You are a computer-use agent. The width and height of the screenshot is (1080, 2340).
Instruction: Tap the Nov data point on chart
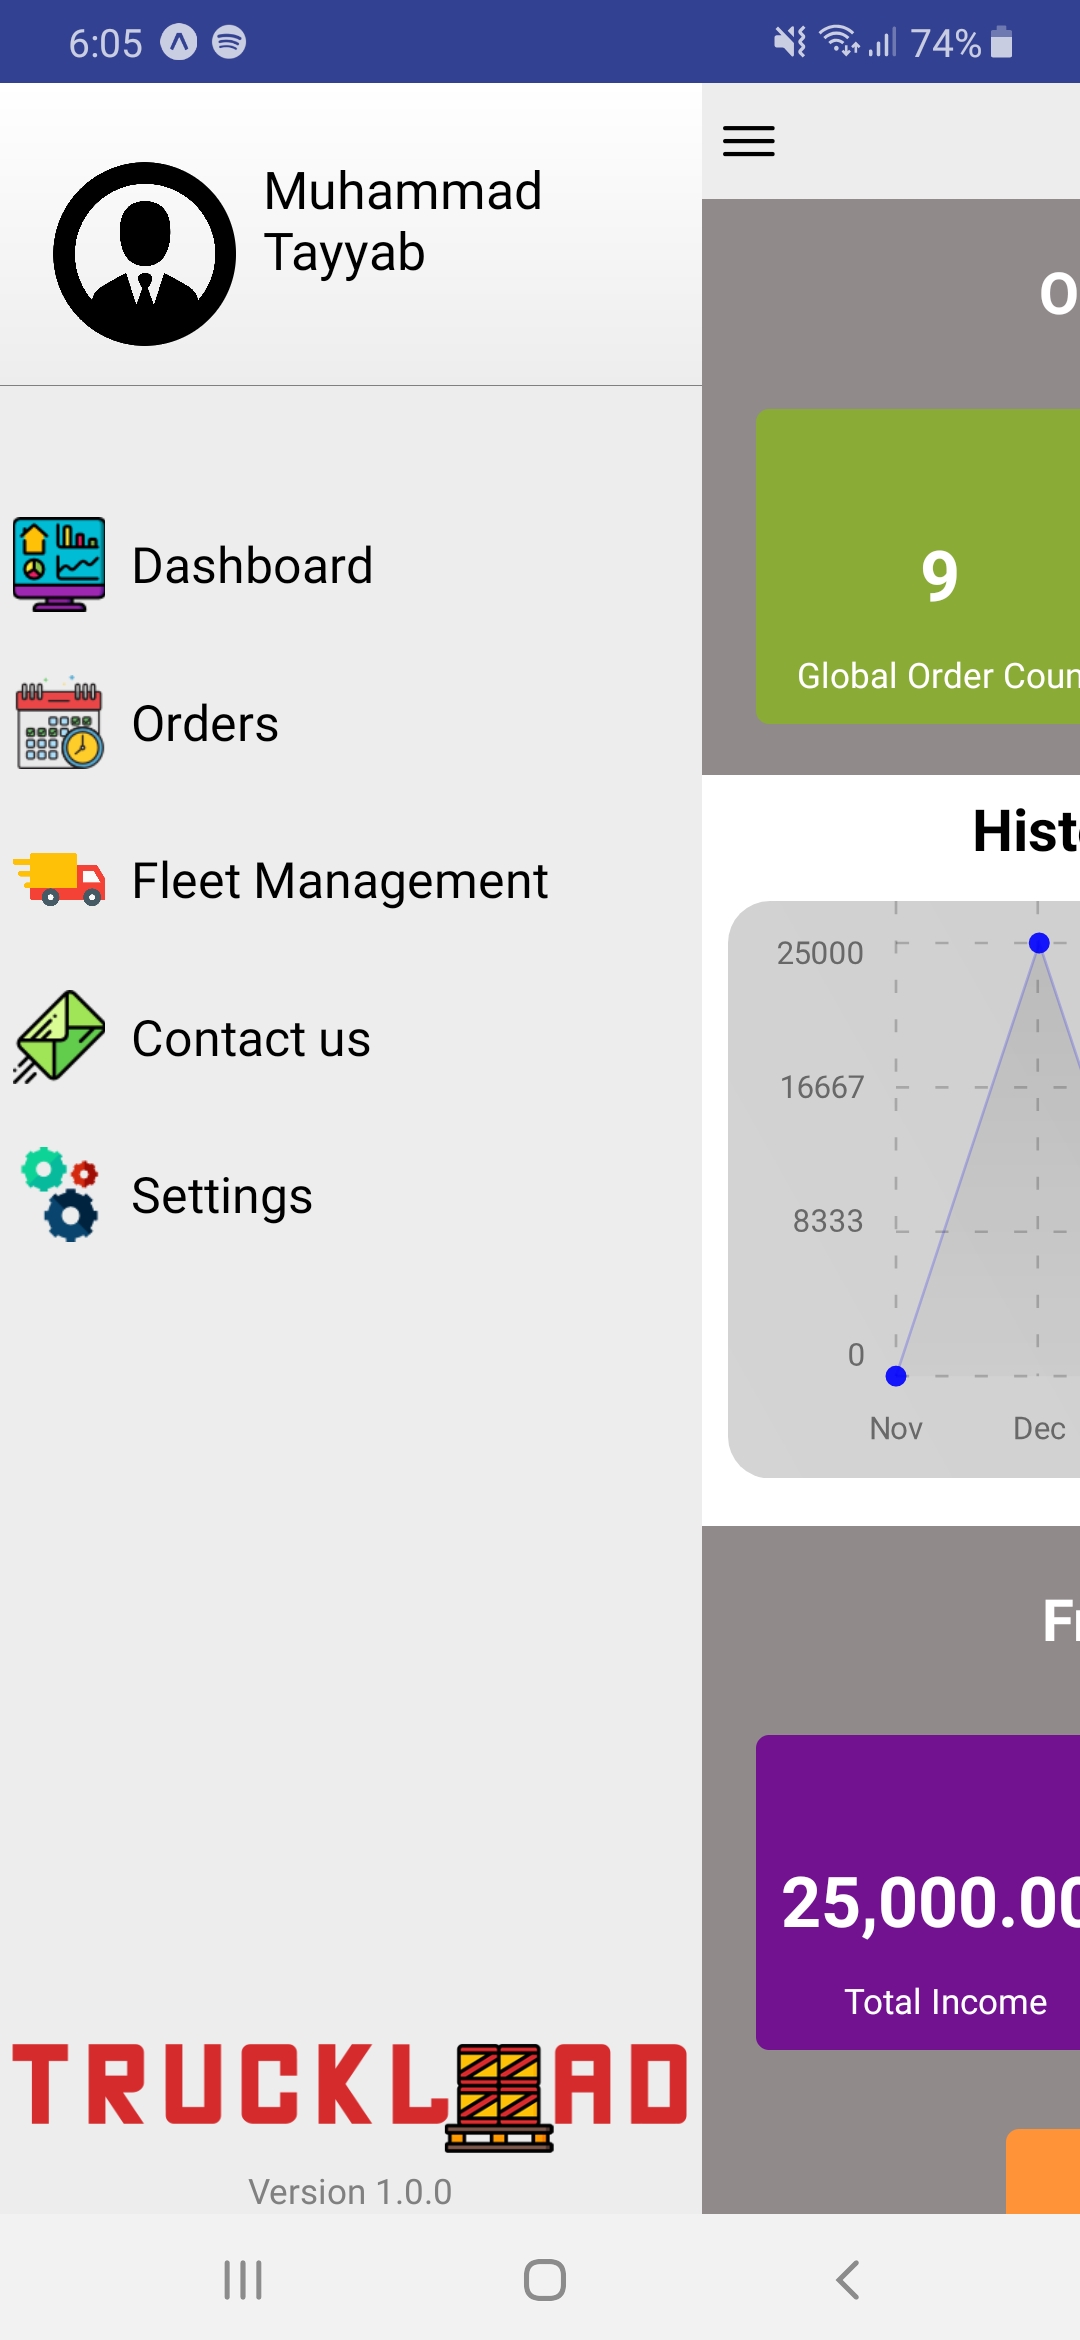[896, 1376]
